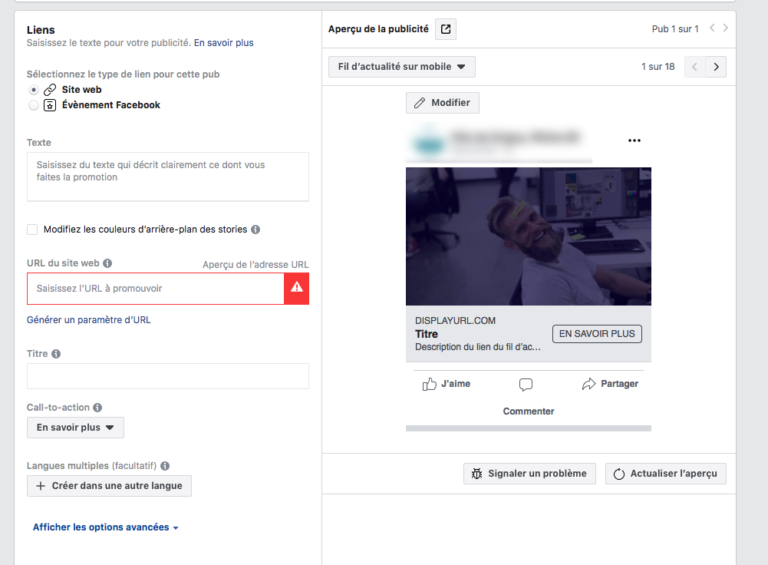
Task: Click info icon beside Titre label
Action: (56, 354)
